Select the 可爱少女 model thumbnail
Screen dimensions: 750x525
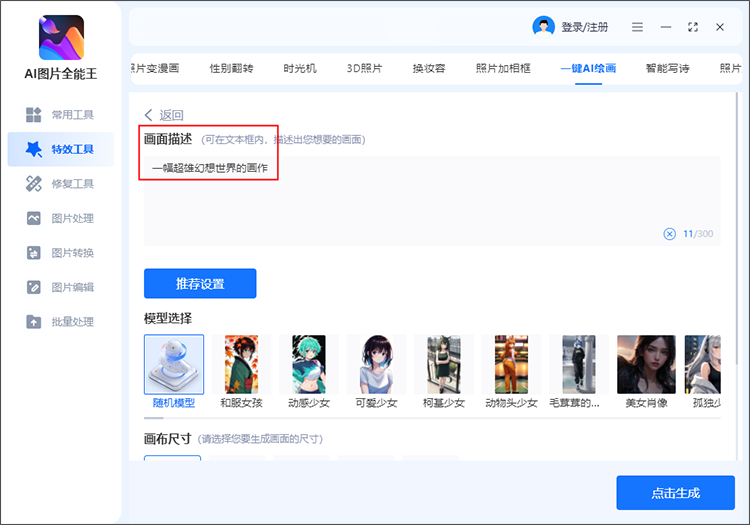tap(376, 364)
